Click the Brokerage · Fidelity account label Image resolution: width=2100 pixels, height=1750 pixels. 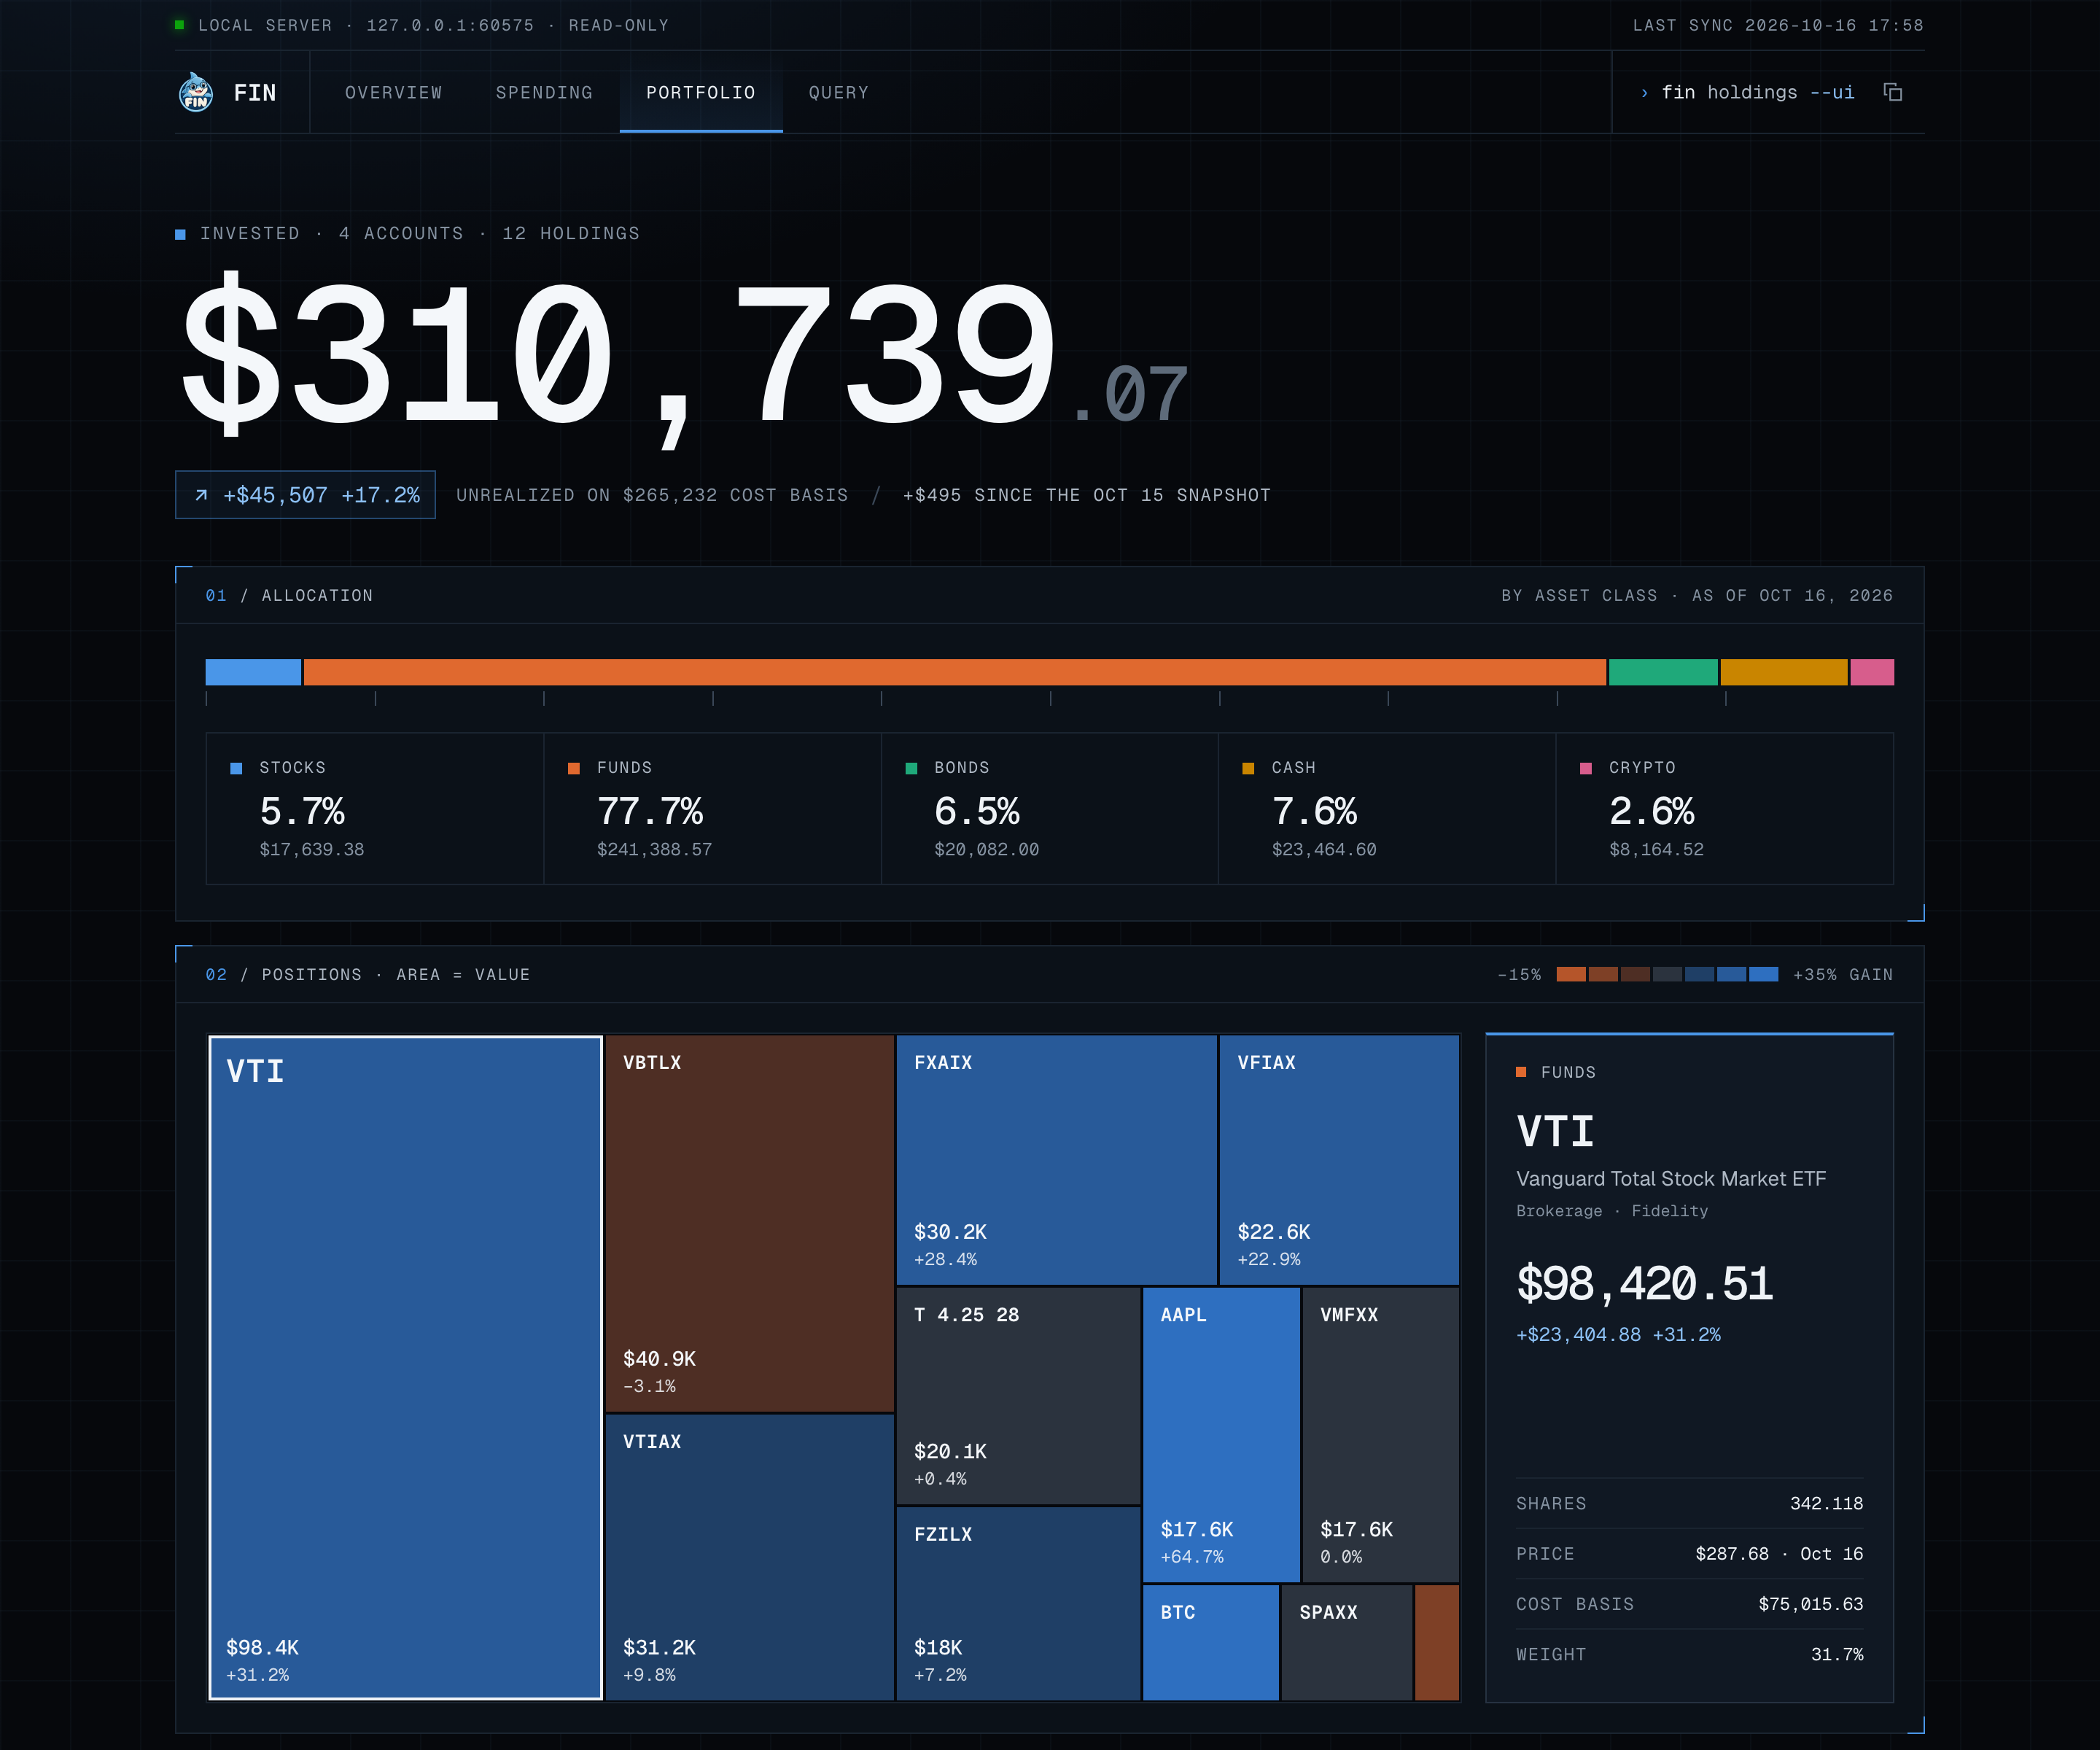[x=1612, y=1210]
